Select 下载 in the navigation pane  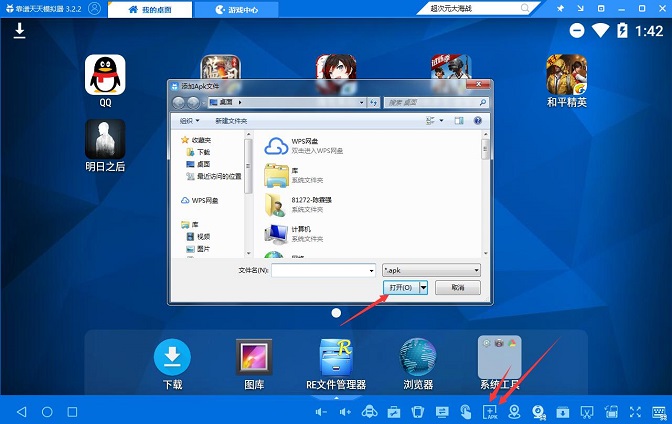(198, 152)
